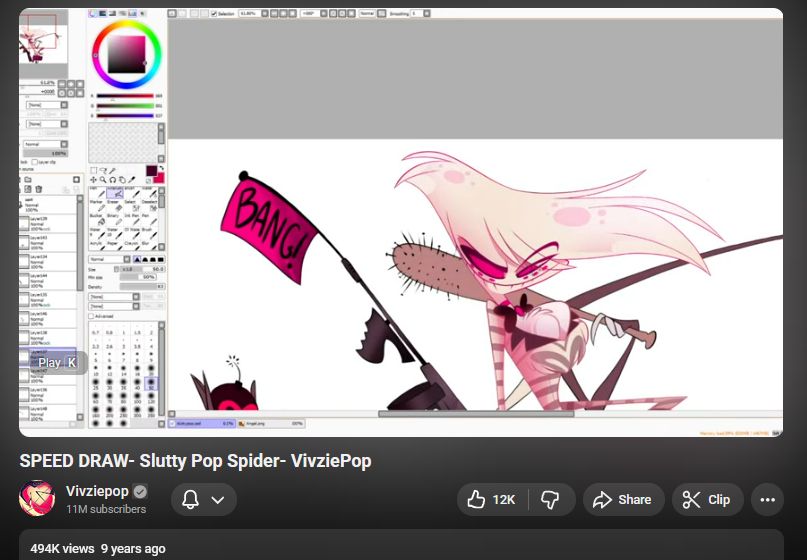Screen dimensions: 807x560
Task: Click the saturation square inside the color wheel
Action: tap(127, 55)
